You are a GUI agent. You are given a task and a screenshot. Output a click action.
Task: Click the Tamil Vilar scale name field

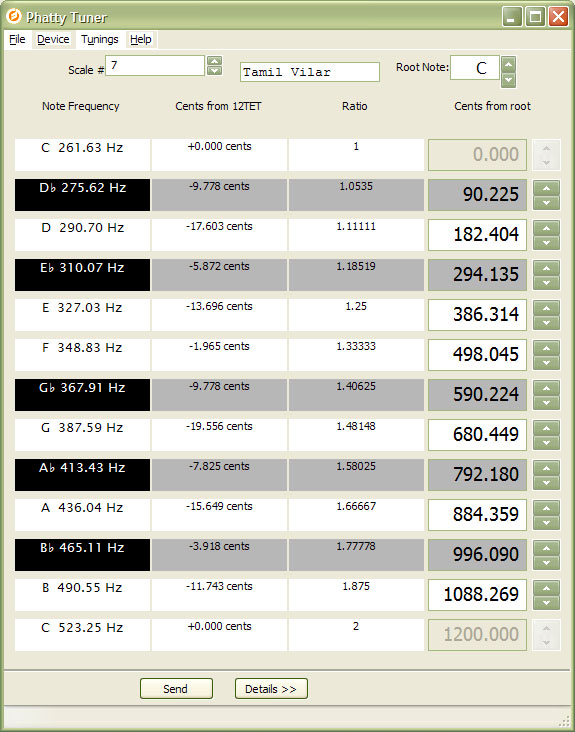[x=310, y=72]
